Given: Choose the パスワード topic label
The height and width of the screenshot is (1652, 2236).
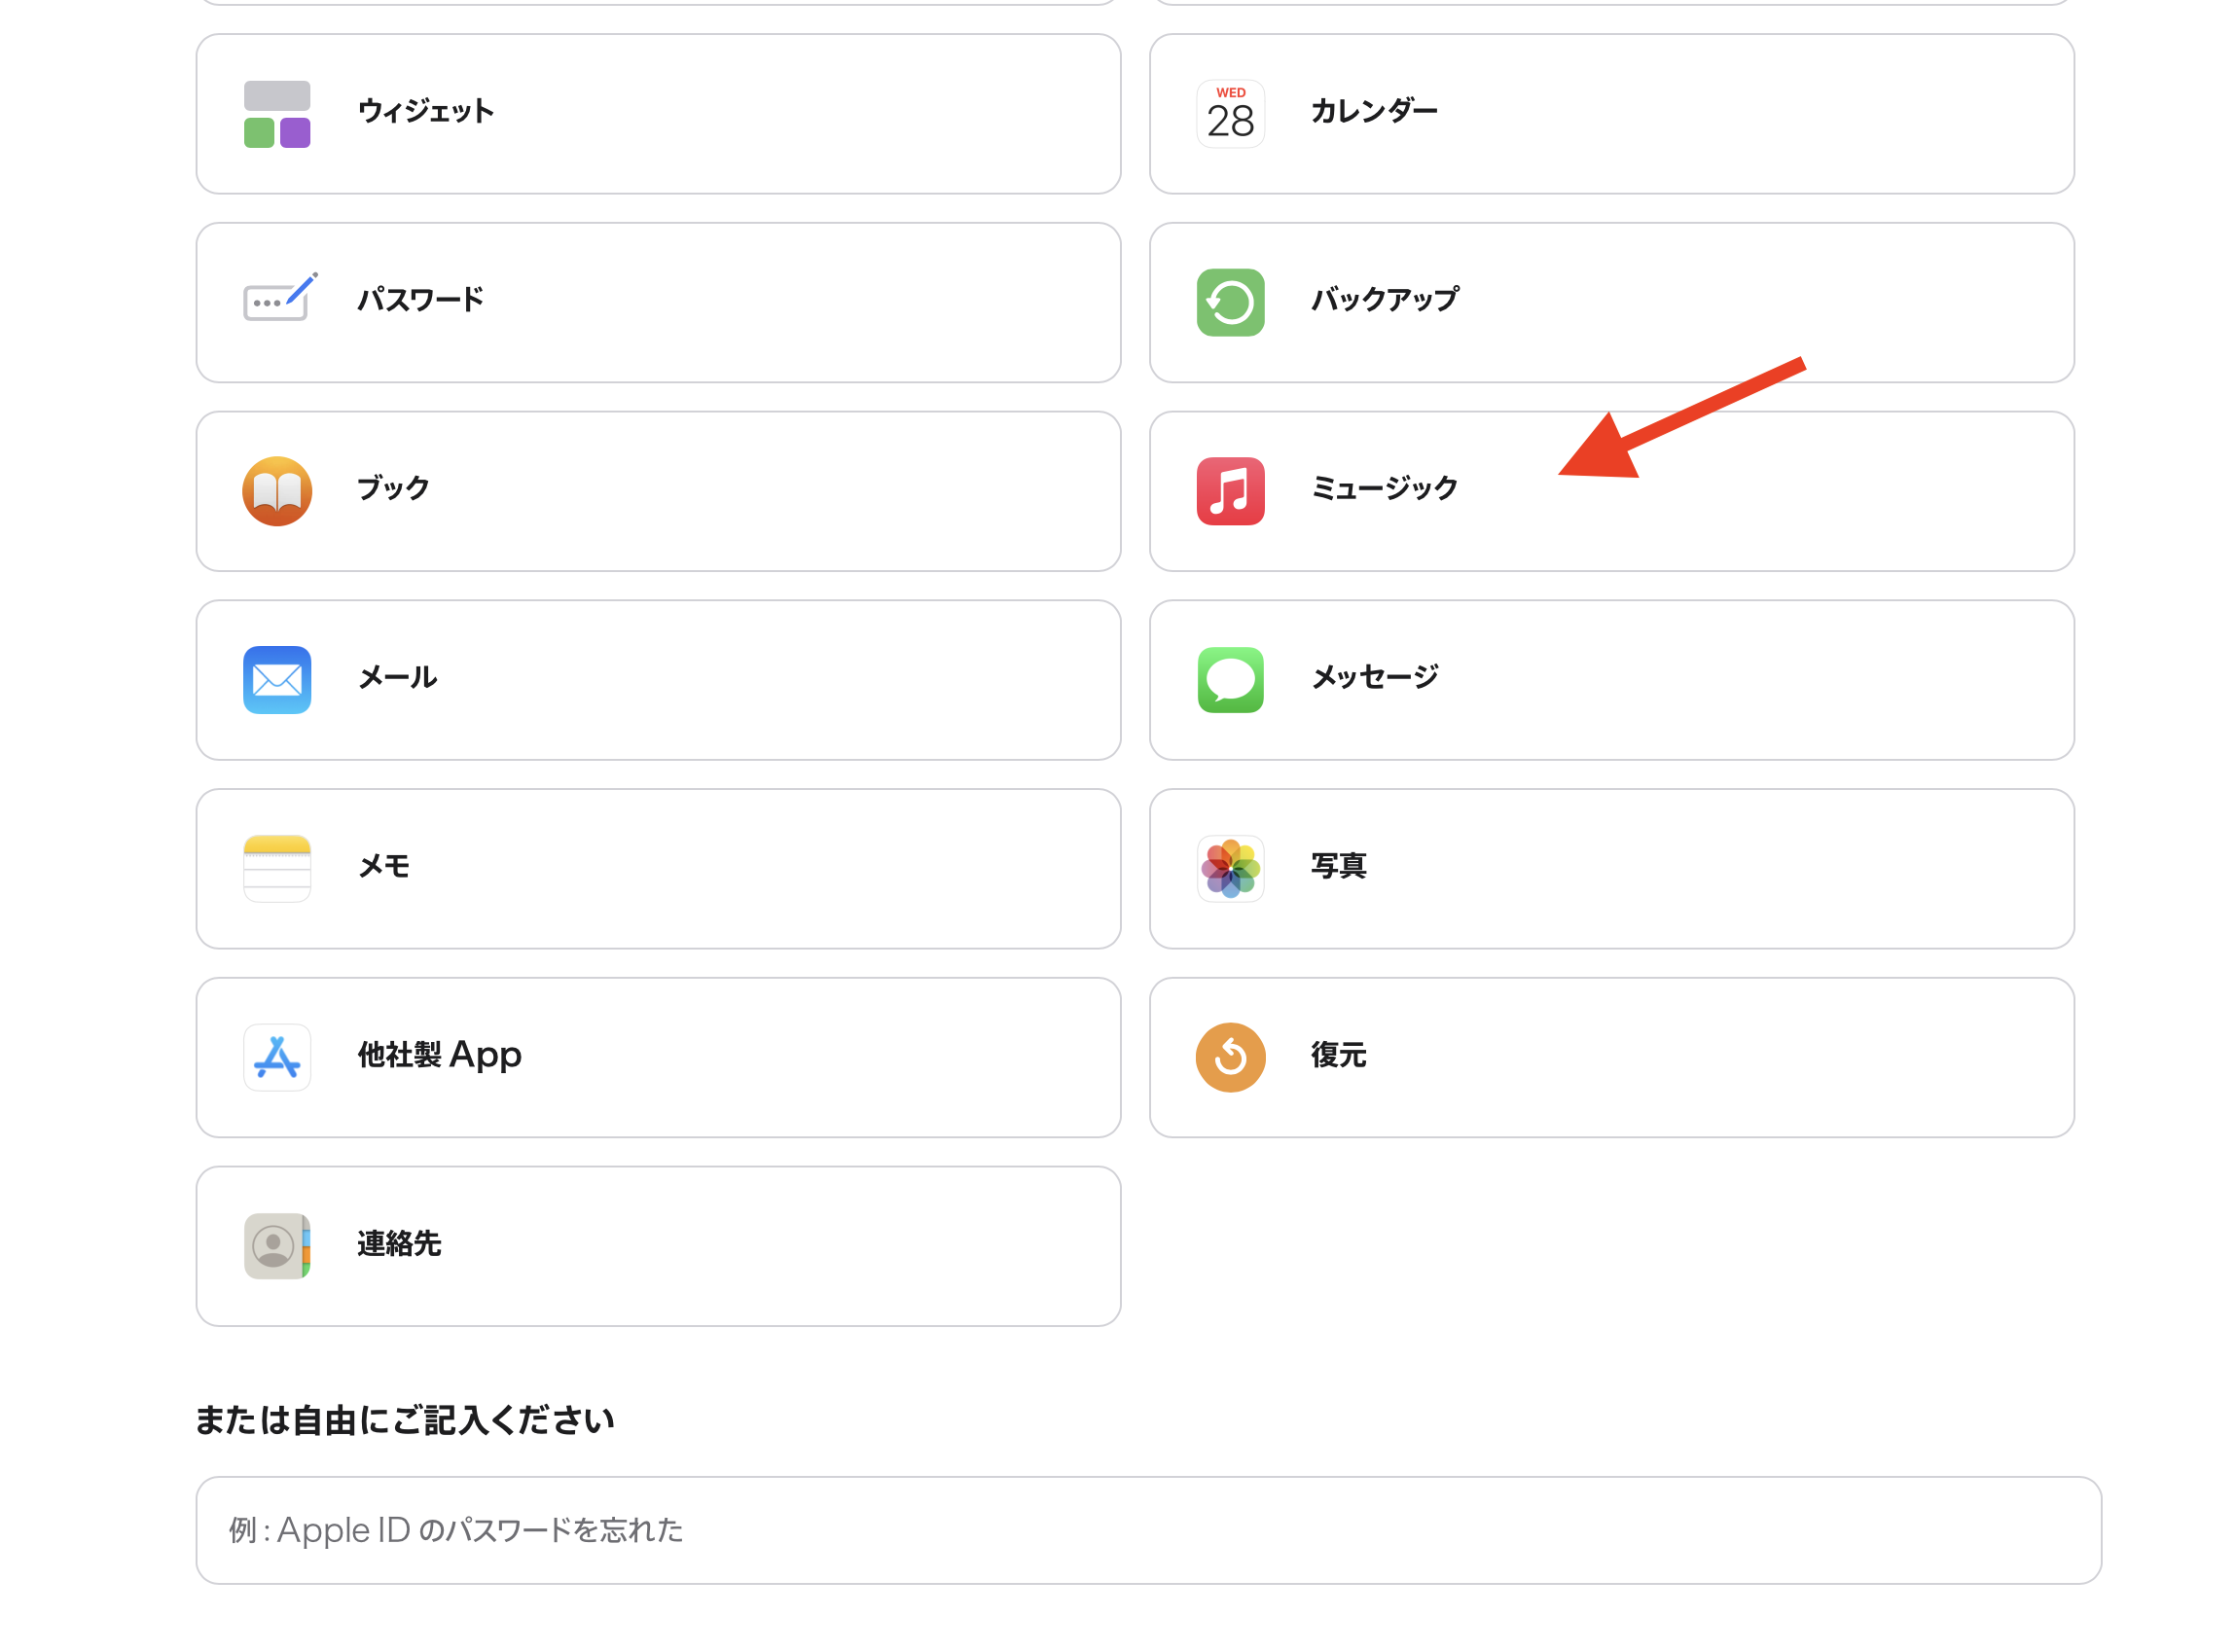Looking at the screenshot, I should (x=420, y=299).
